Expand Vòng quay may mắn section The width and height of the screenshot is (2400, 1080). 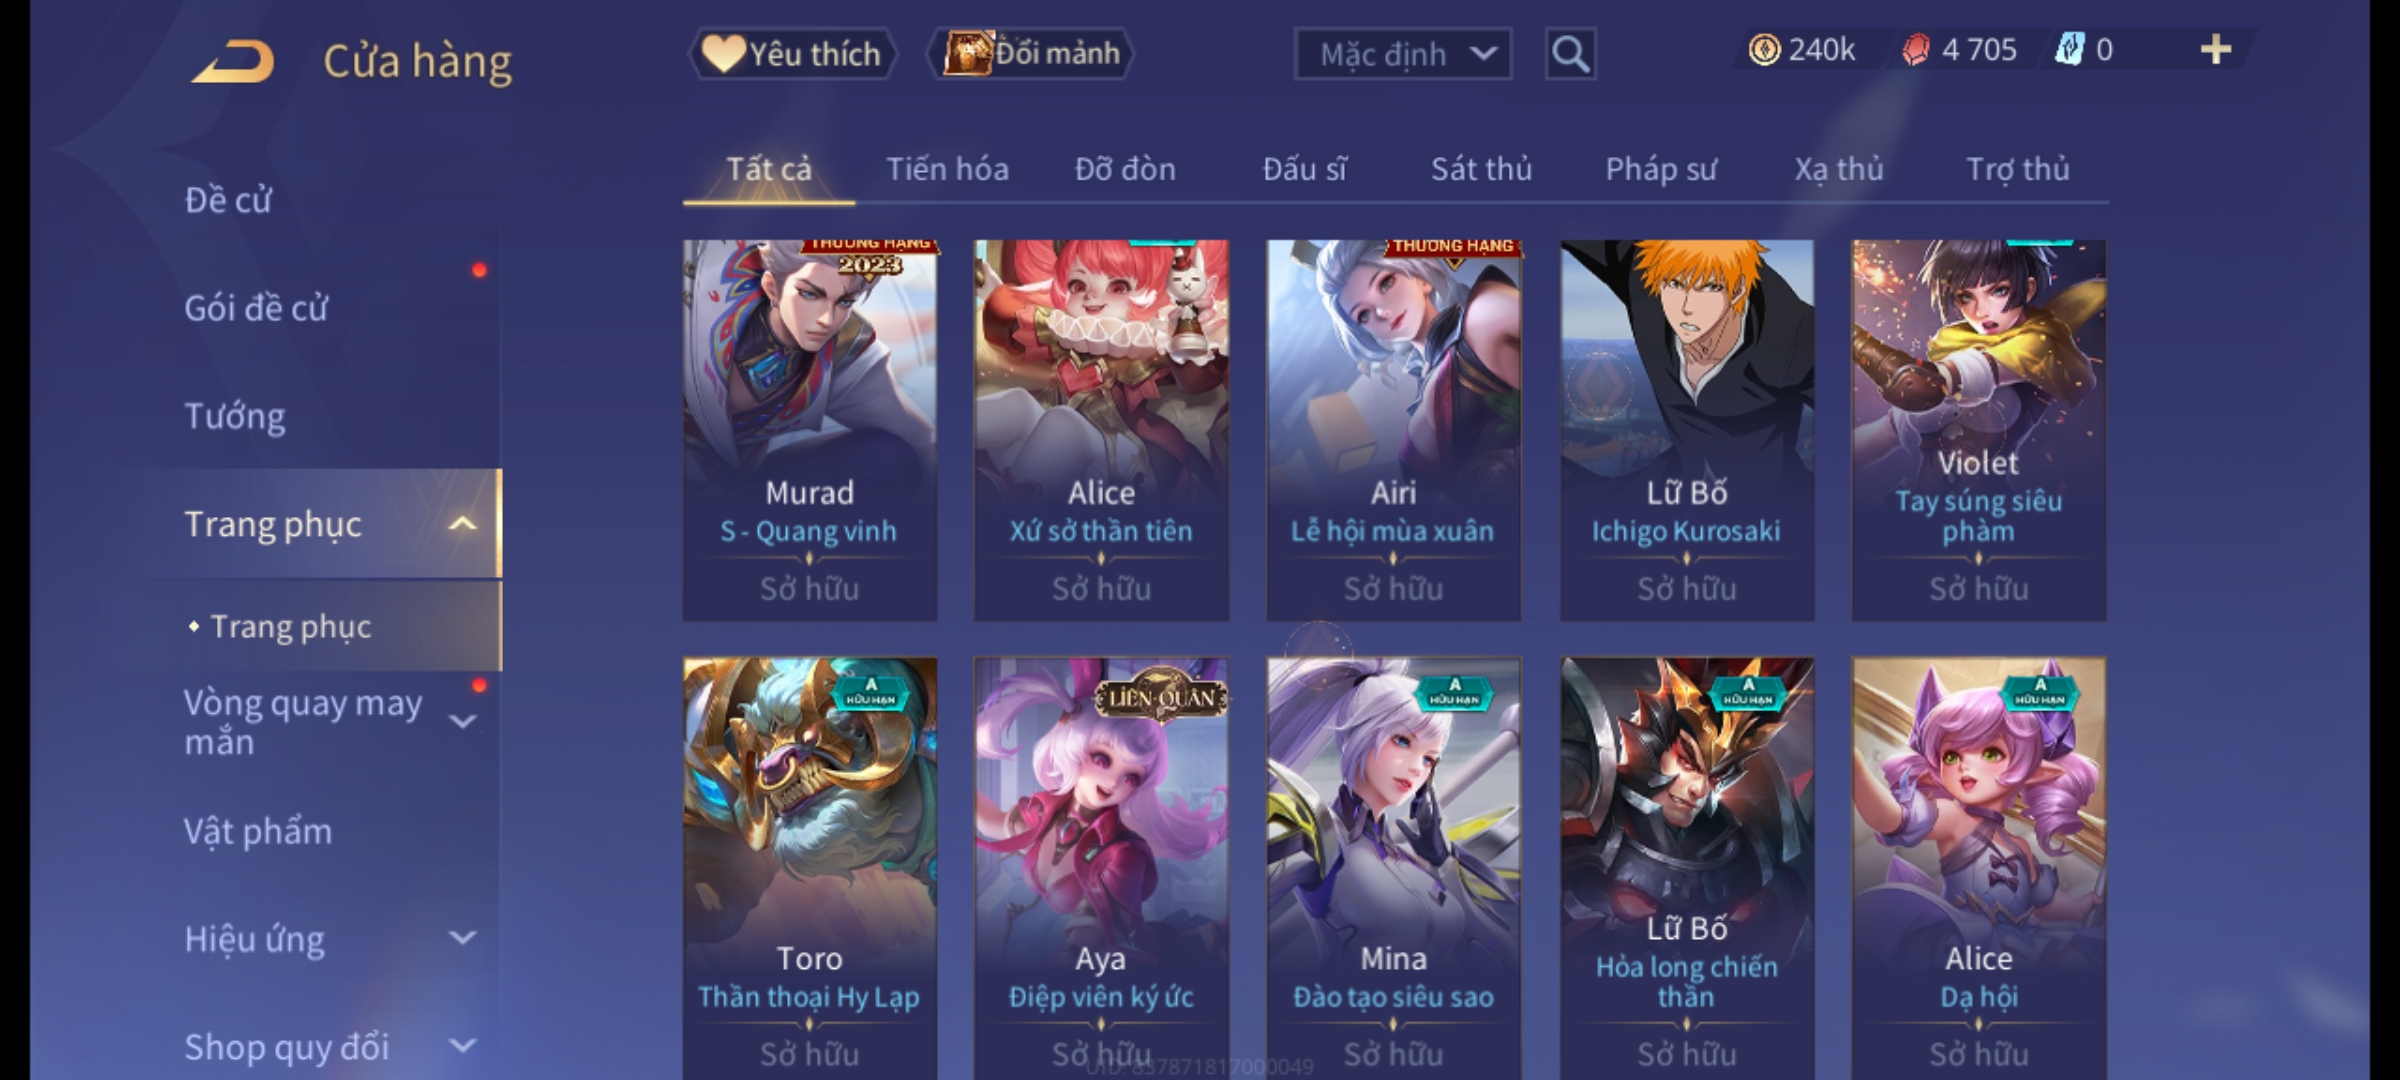(x=462, y=722)
